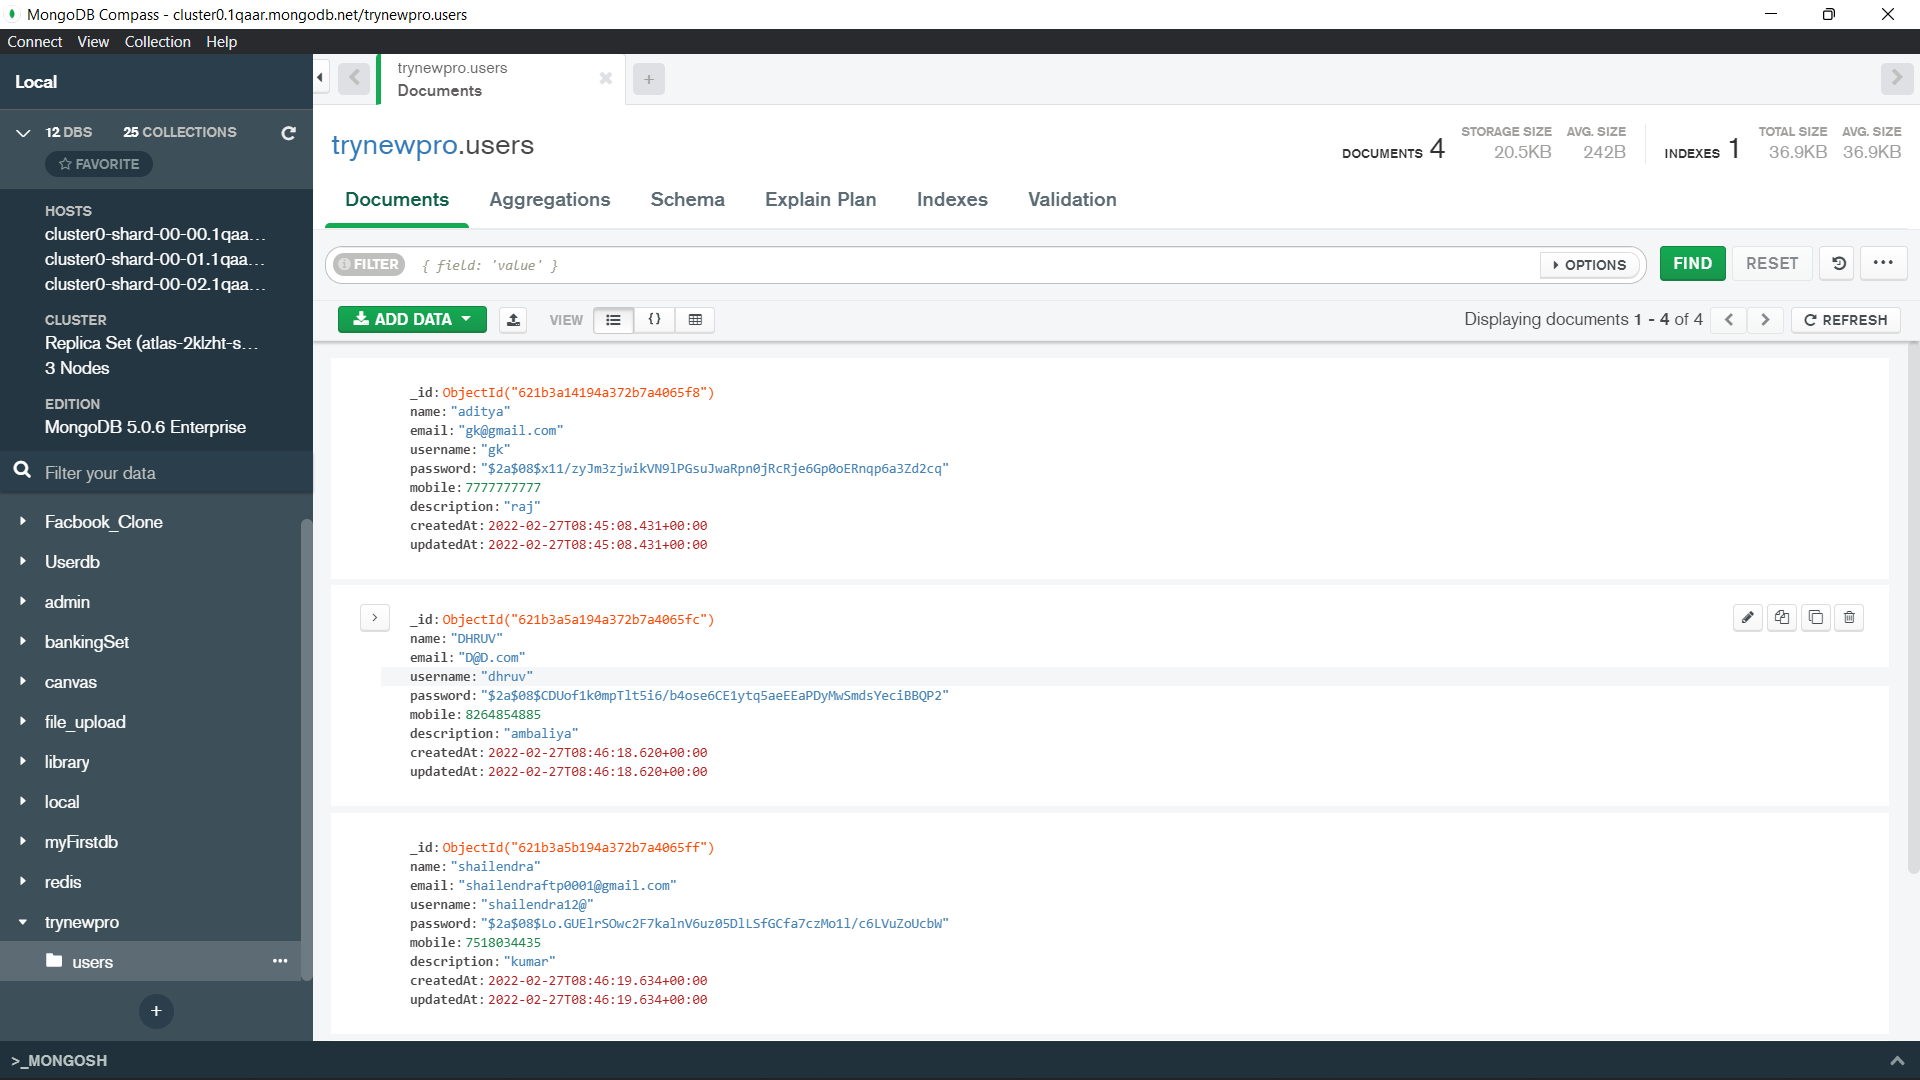
Task: Click the REFRESH button above documents
Action: pos(1845,320)
